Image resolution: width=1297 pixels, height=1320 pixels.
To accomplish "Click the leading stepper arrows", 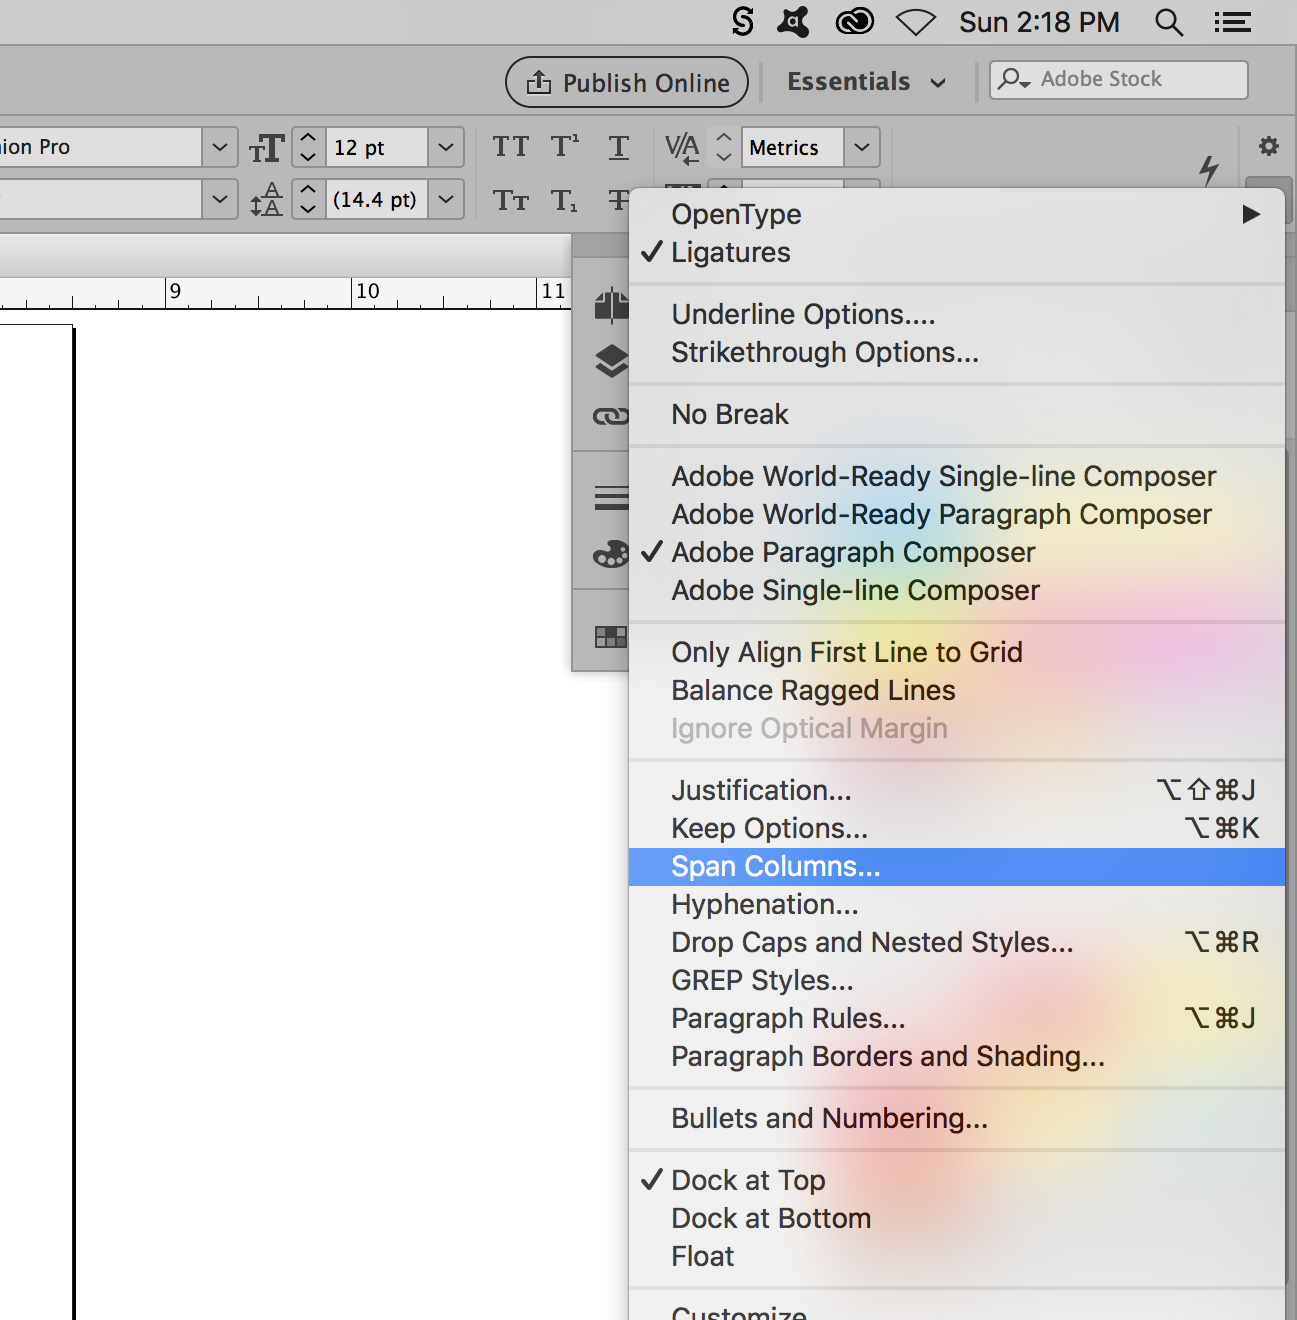I will (309, 199).
